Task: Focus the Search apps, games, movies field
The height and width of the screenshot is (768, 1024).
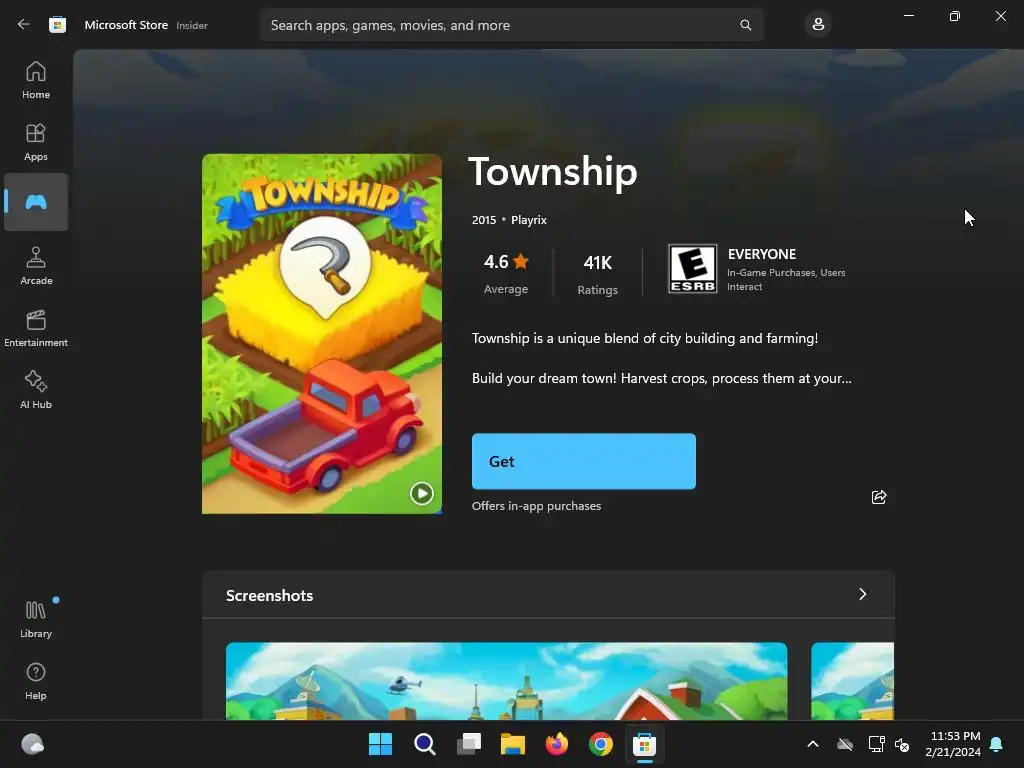Action: pos(512,25)
